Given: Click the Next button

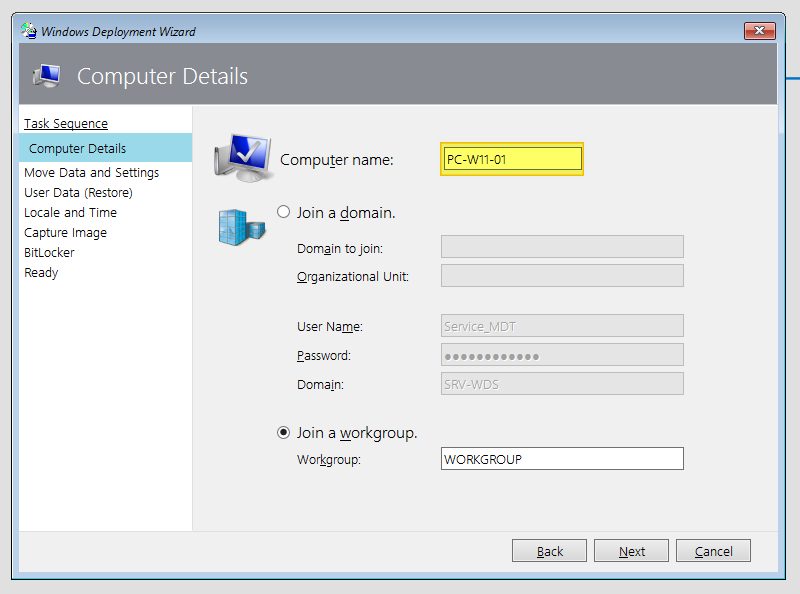Looking at the screenshot, I should (x=631, y=550).
